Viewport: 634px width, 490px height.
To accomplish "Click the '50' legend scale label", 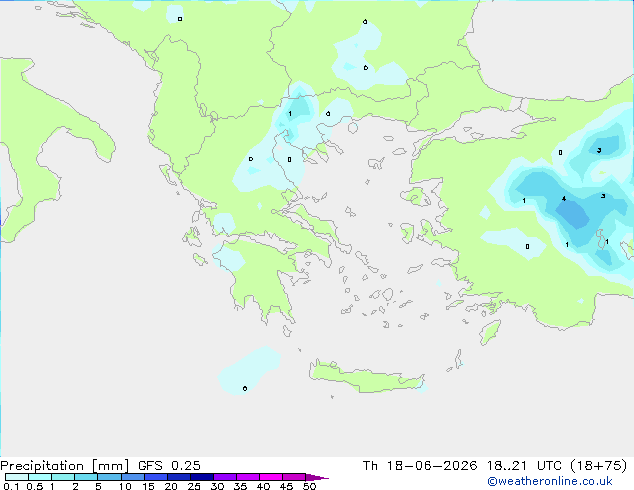I will coord(309,486).
